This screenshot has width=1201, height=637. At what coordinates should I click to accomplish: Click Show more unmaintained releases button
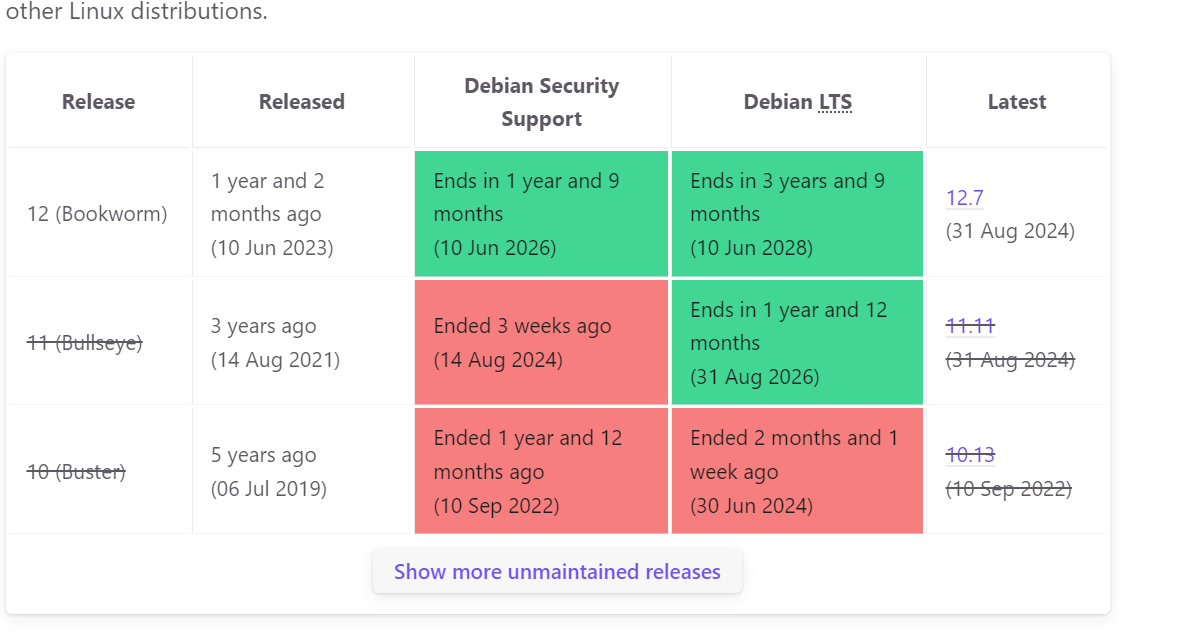(x=557, y=572)
